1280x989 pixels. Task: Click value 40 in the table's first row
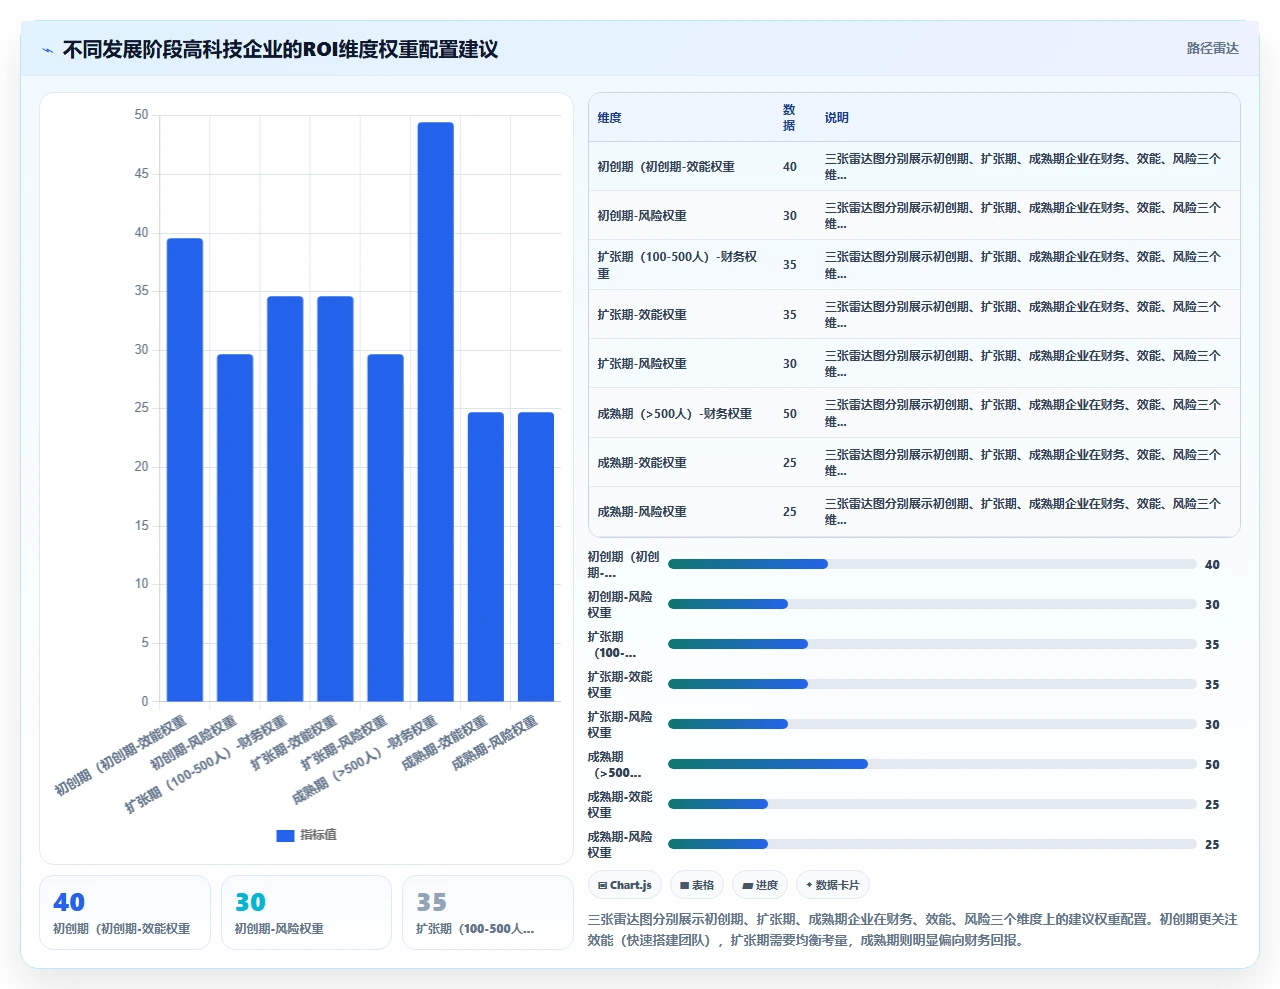click(790, 167)
